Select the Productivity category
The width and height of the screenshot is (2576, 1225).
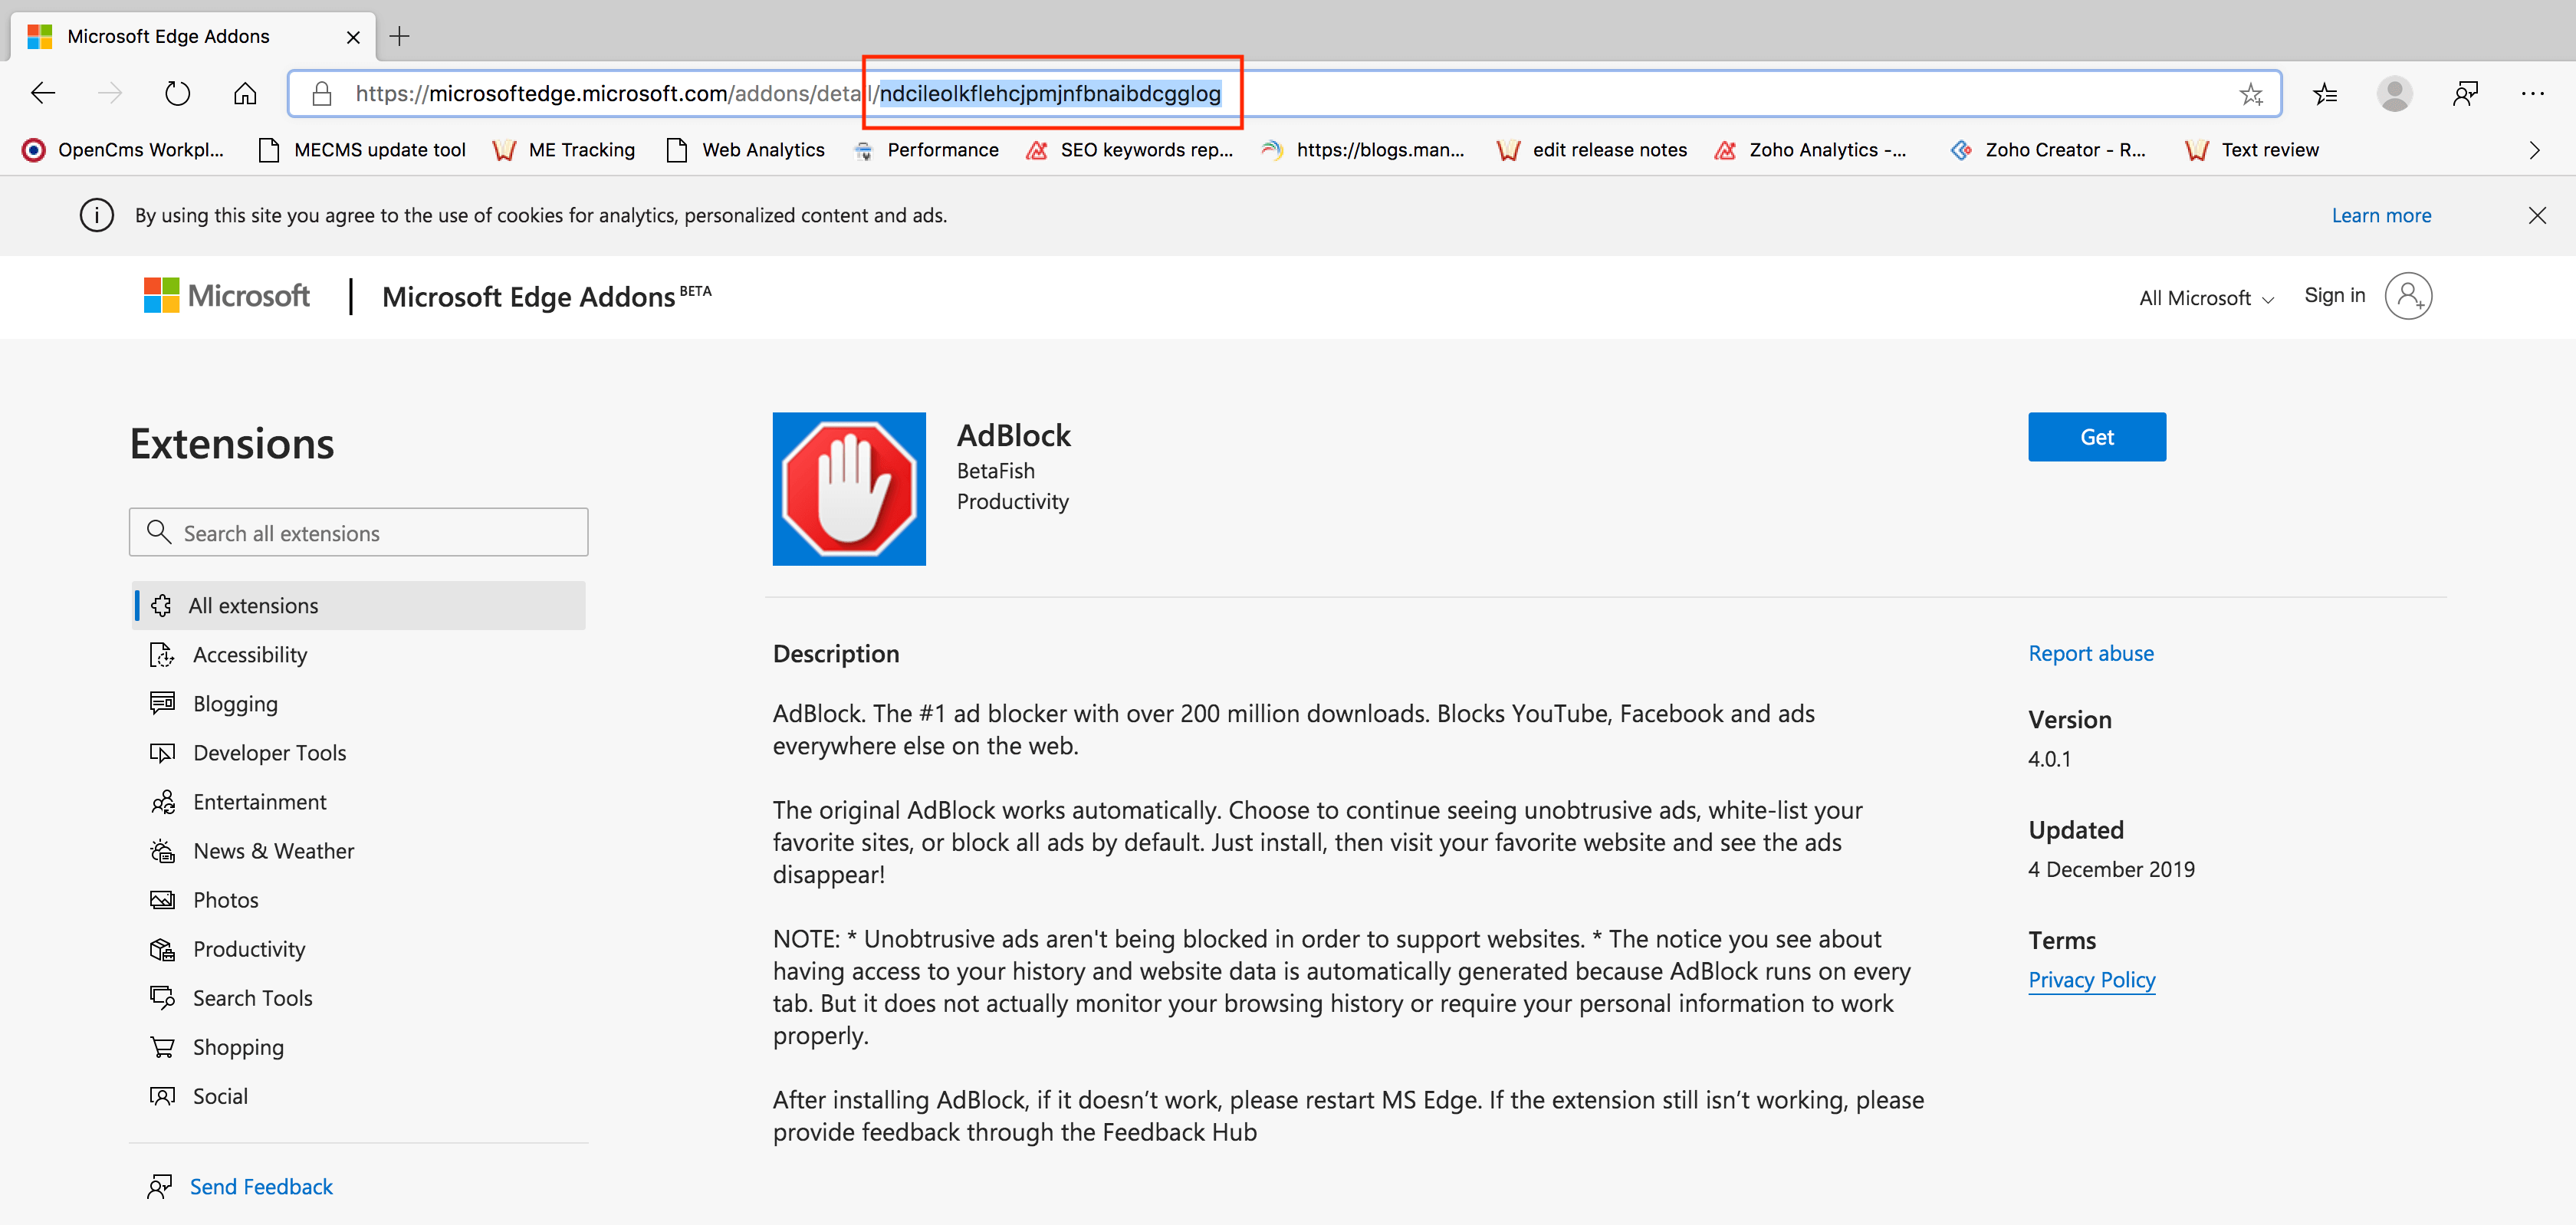(x=248, y=949)
